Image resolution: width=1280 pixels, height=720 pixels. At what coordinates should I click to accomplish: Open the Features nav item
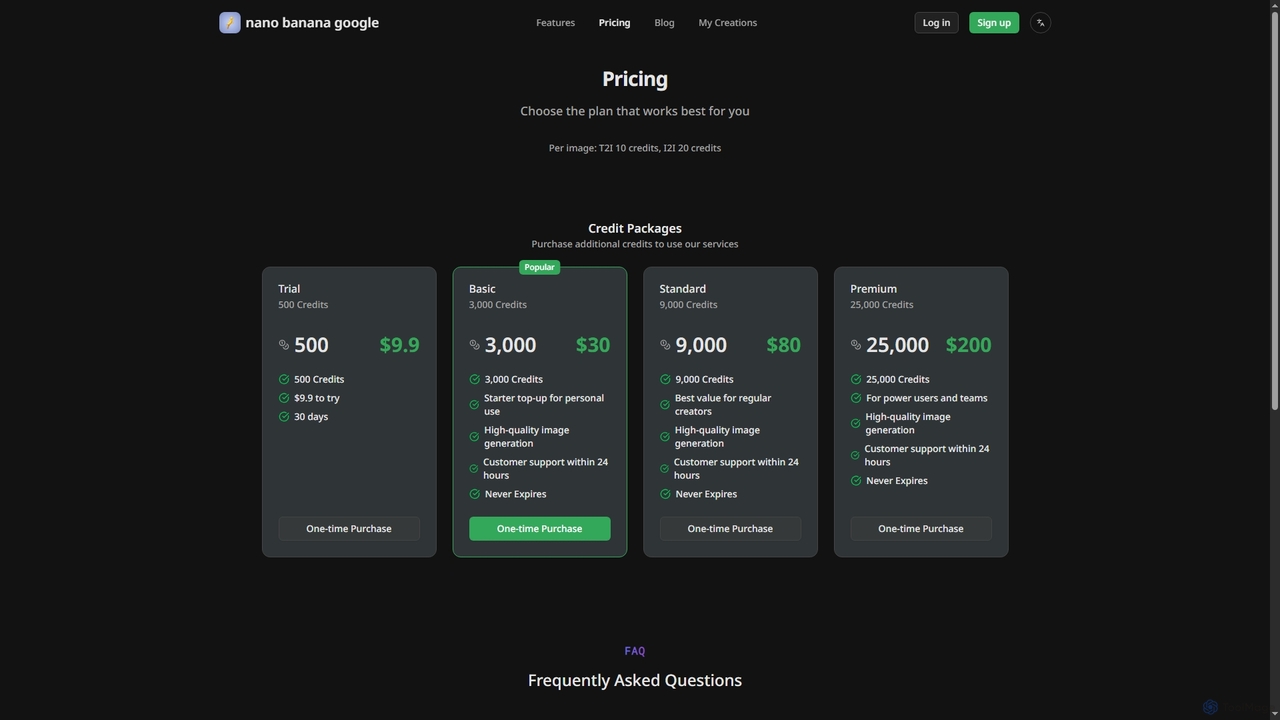point(555,23)
